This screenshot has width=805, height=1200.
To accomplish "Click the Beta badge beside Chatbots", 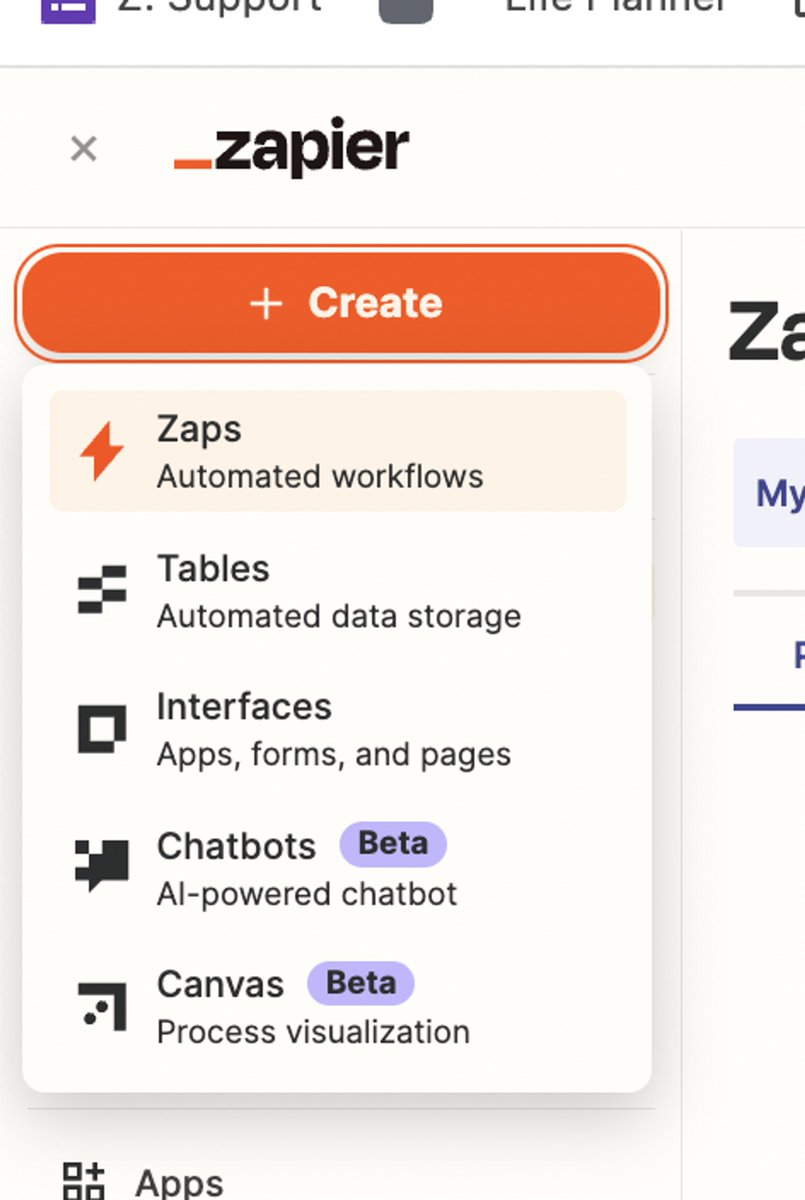I will point(393,845).
